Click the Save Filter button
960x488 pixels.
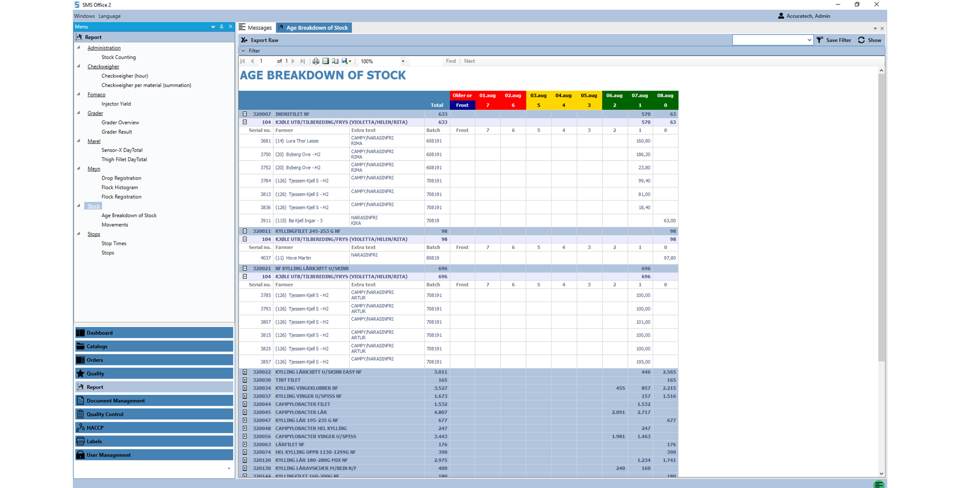pyautogui.click(x=833, y=40)
